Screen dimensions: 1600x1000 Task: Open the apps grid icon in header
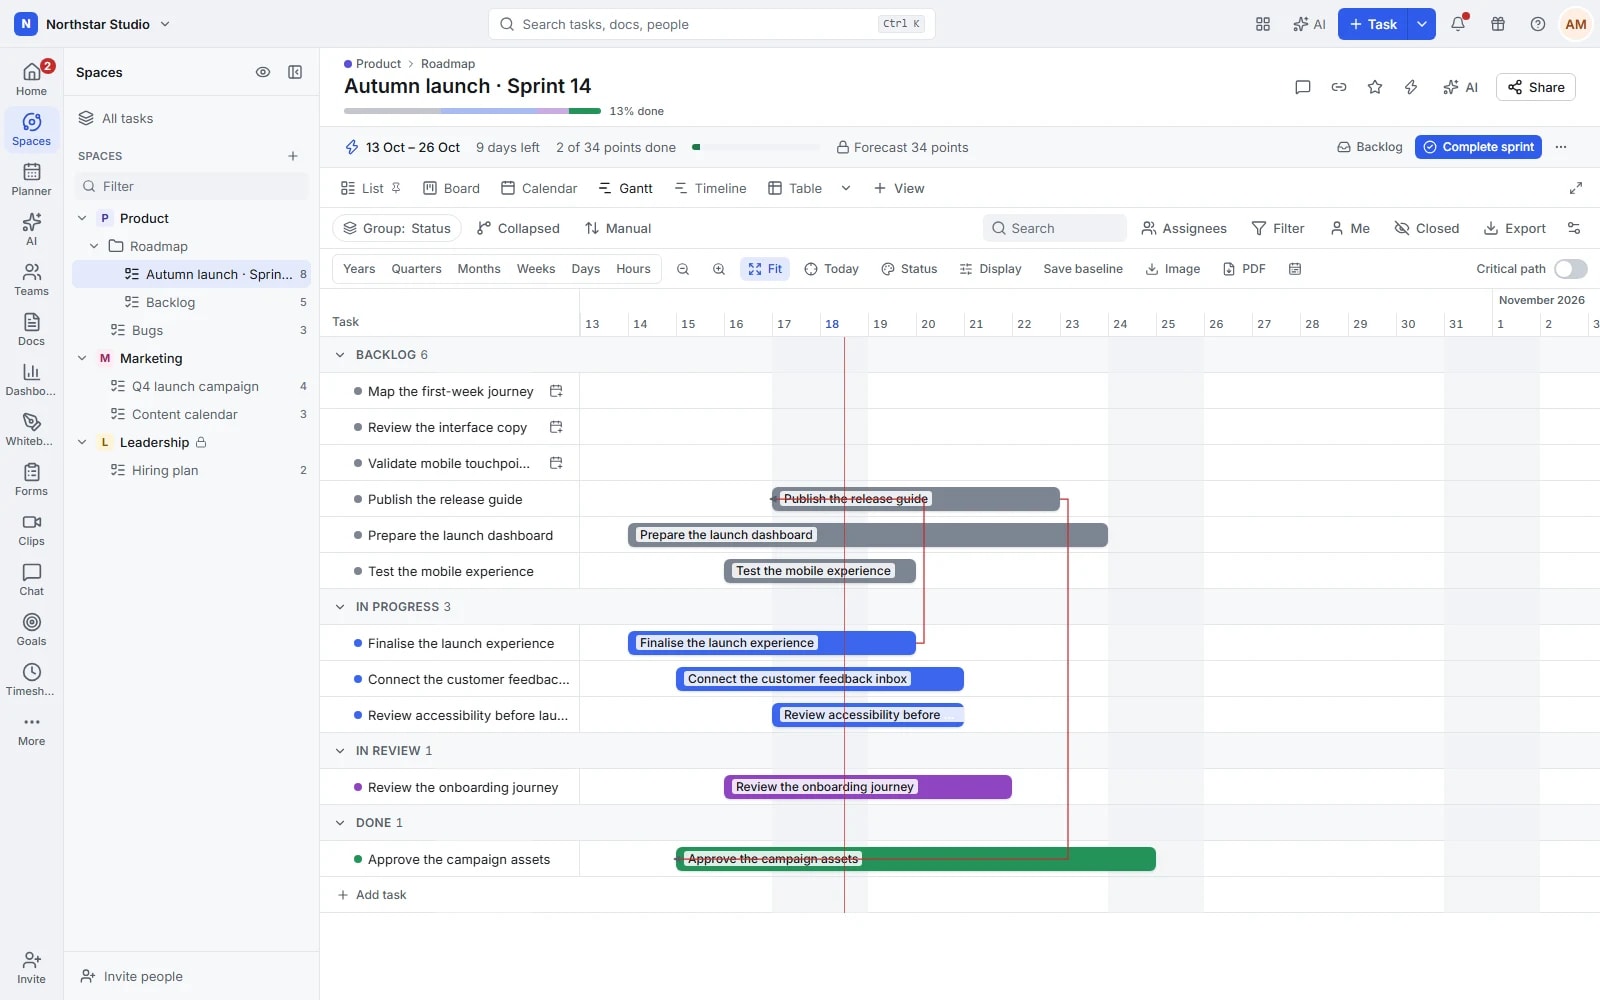[1263, 24]
